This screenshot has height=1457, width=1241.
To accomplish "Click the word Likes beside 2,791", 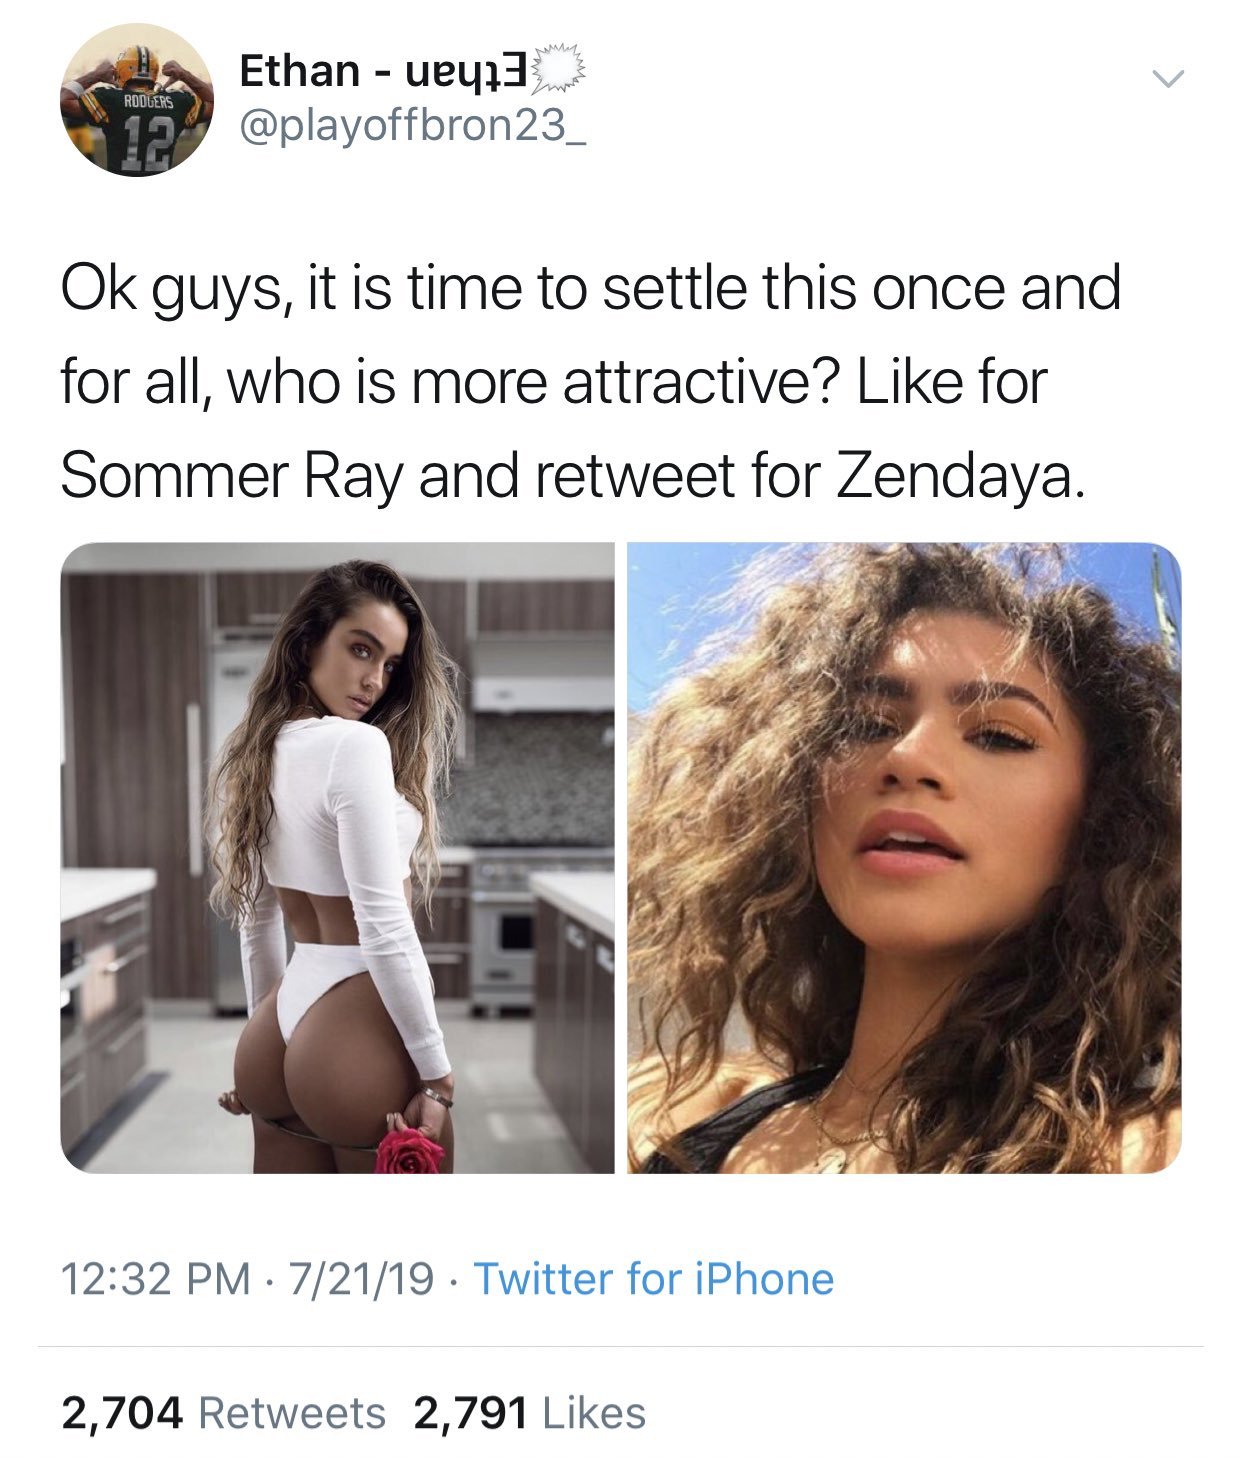I will pyautogui.click(x=594, y=1413).
